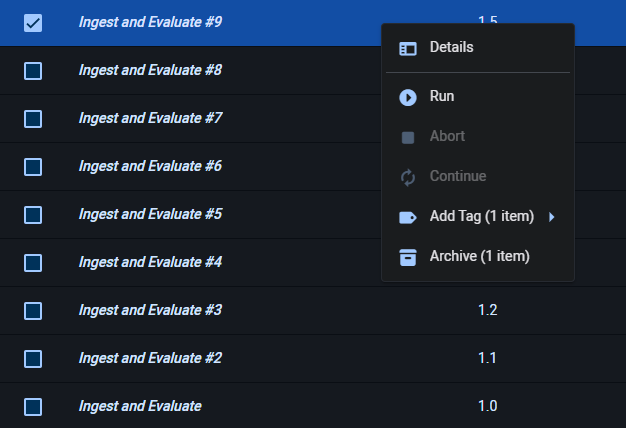
Task: Click the original Ingest and Evaluate name
Action: 140,406
